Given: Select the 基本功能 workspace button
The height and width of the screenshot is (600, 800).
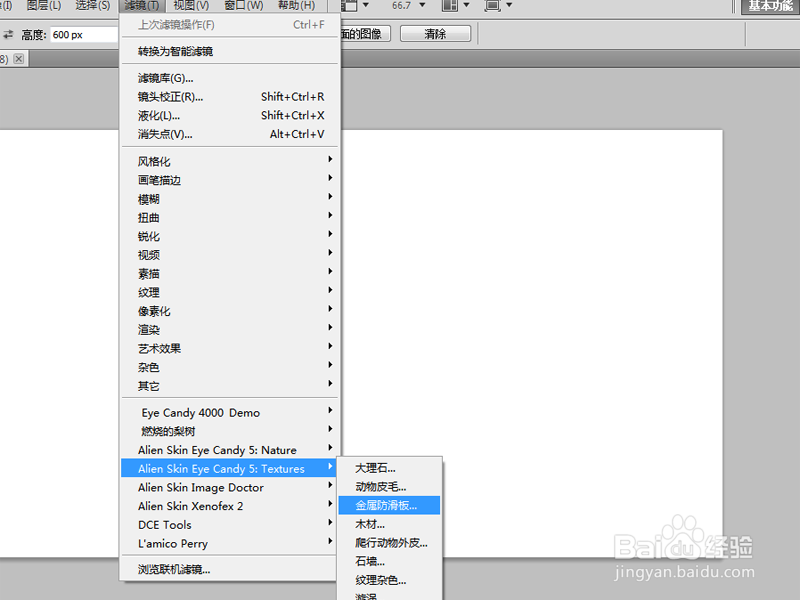Looking at the screenshot, I should (x=770, y=6).
